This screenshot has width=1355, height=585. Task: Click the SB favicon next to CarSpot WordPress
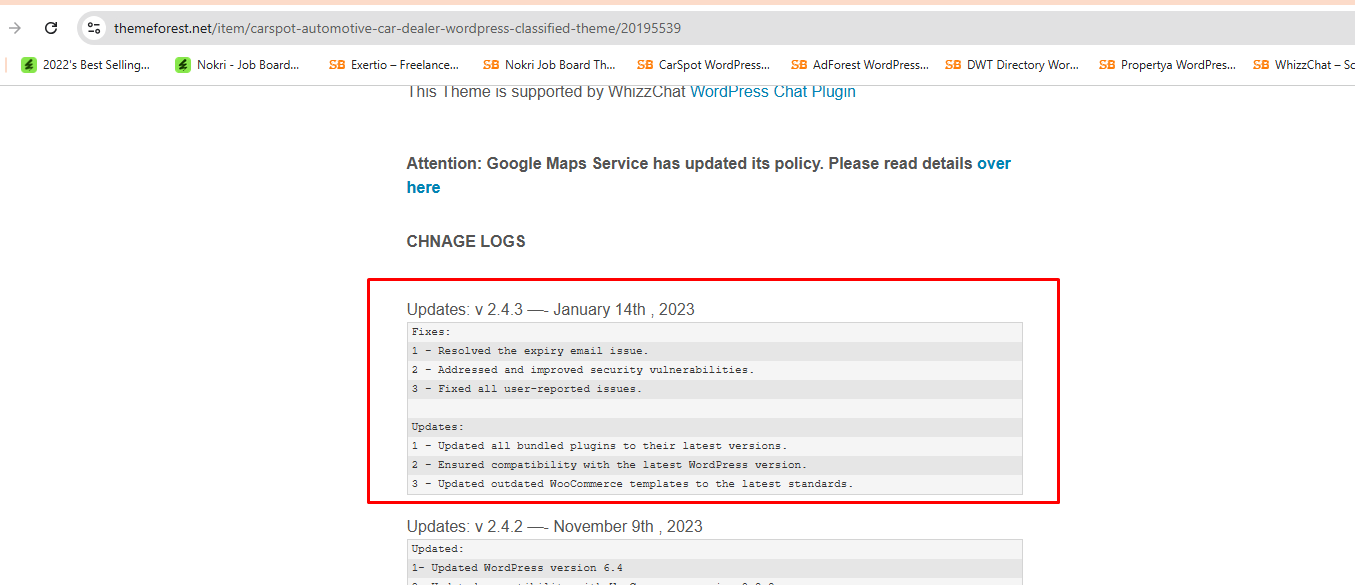click(x=645, y=65)
